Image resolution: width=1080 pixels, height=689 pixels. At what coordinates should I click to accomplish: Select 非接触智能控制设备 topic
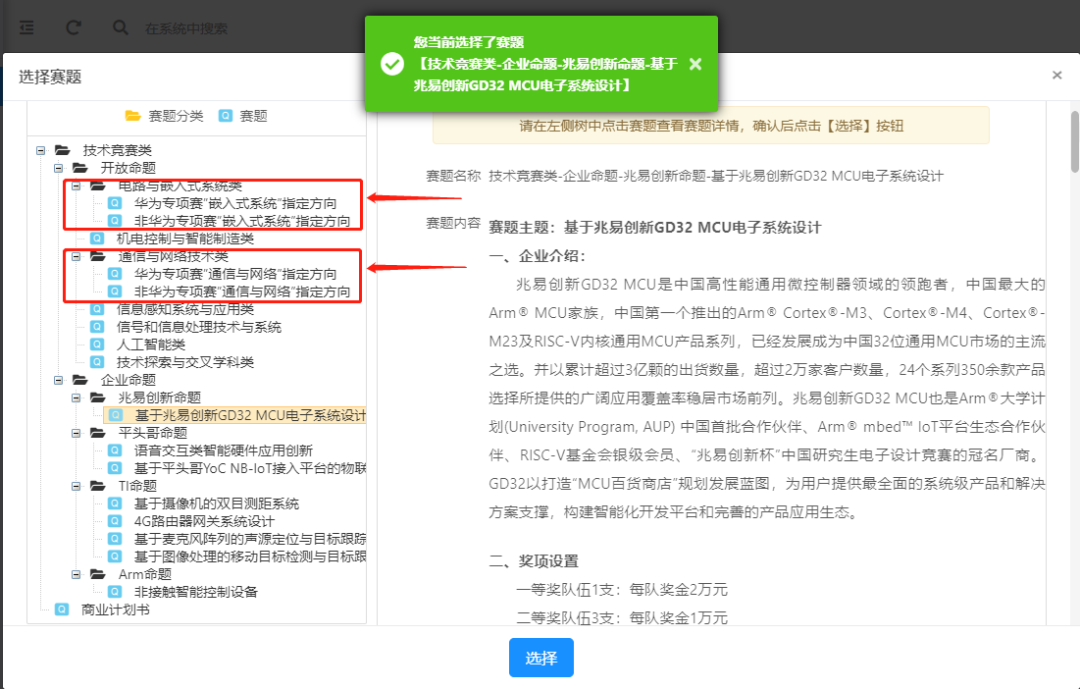[196, 593]
